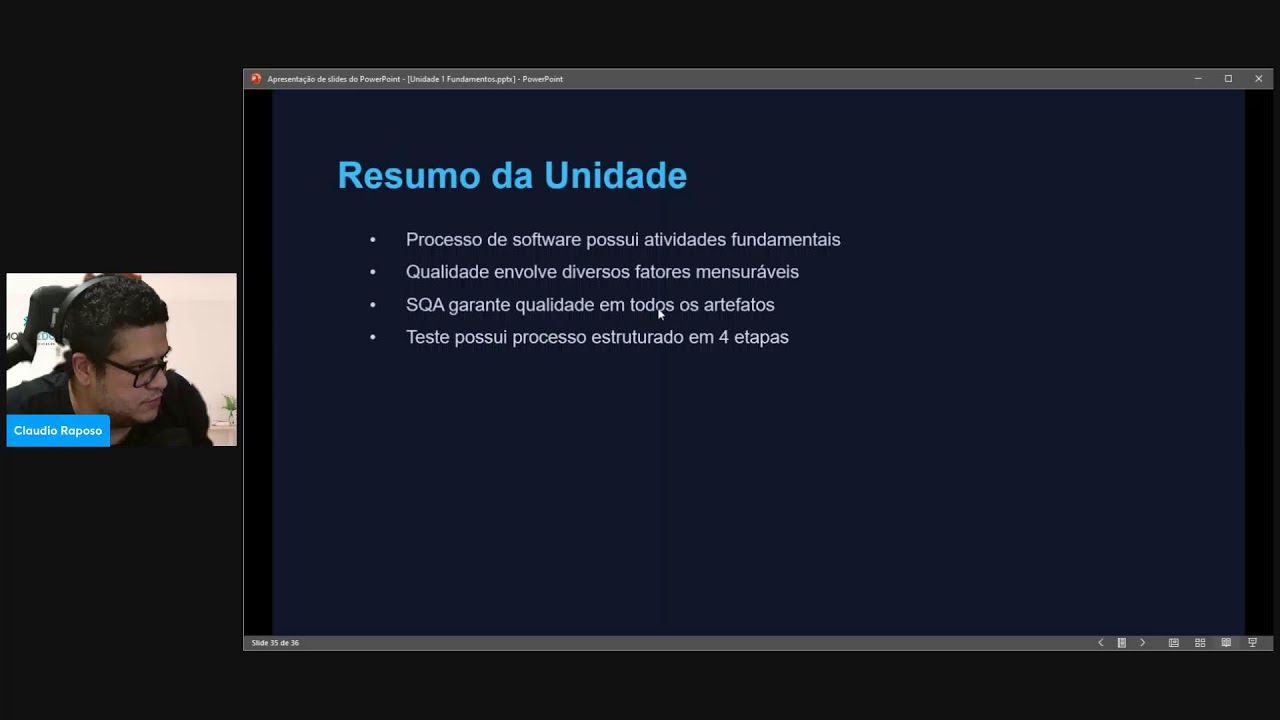1280x720 pixels.
Task: Switch to Normal view icon
Action: pos(1174,643)
